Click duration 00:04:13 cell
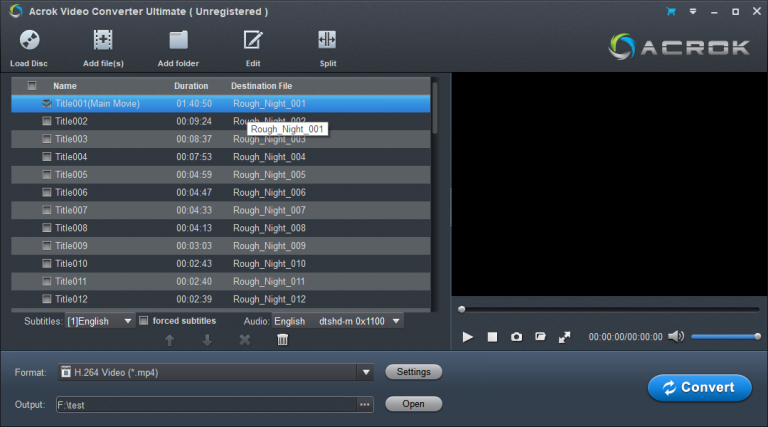Image resolution: width=768 pixels, height=427 pixels. (194, 228)
